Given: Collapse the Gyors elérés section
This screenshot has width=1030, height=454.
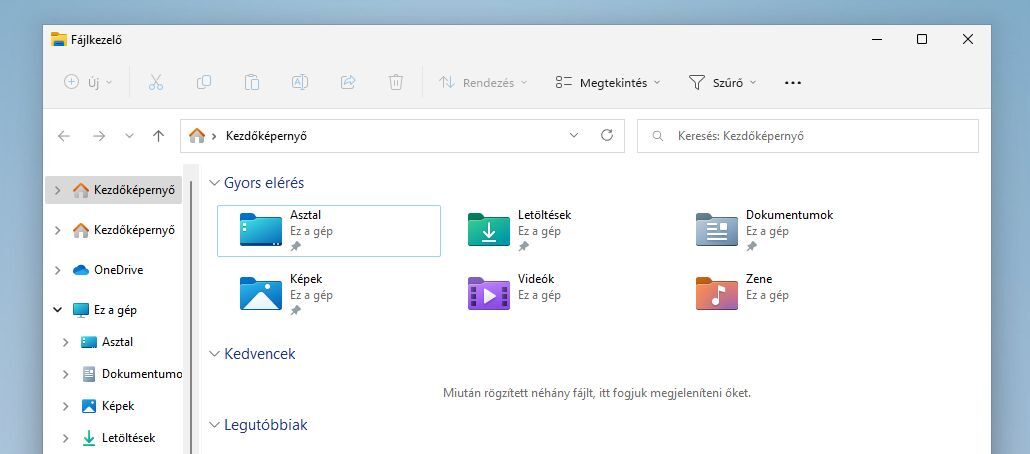Looking at the screenshot, I should [214, 183].
